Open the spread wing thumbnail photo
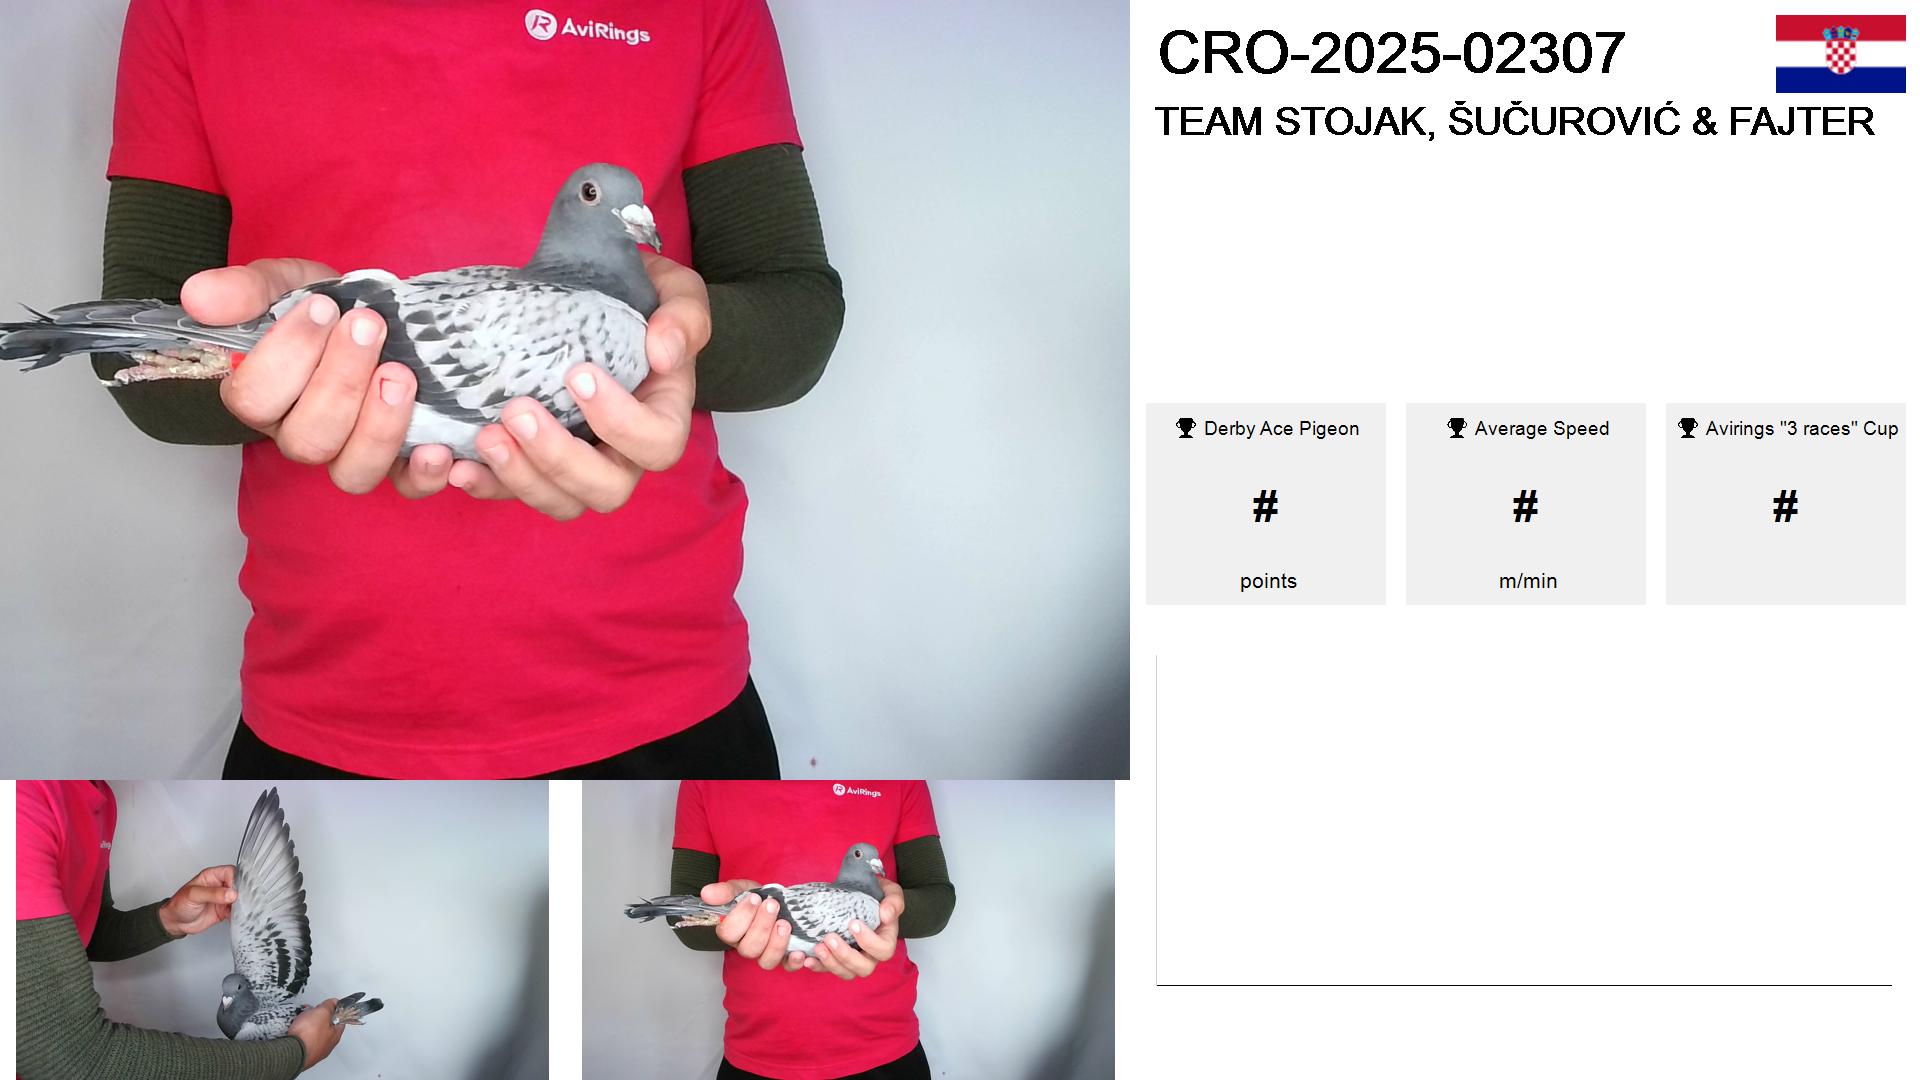 [282, 930]
